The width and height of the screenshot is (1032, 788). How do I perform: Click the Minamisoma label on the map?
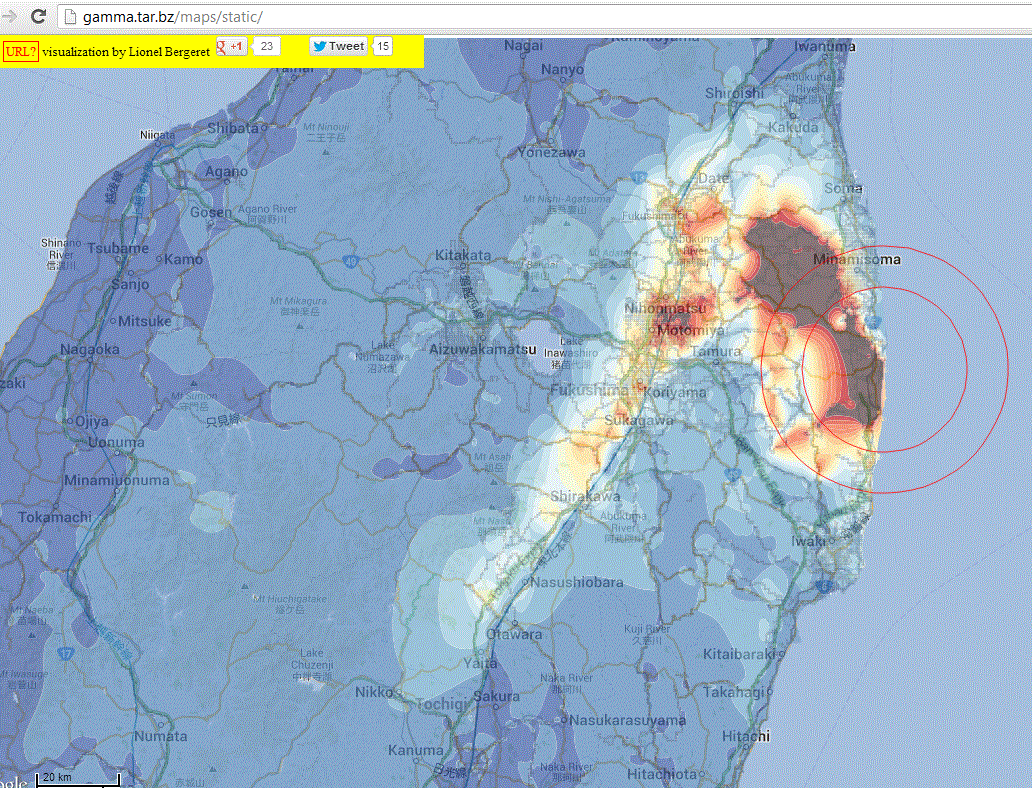858,258
